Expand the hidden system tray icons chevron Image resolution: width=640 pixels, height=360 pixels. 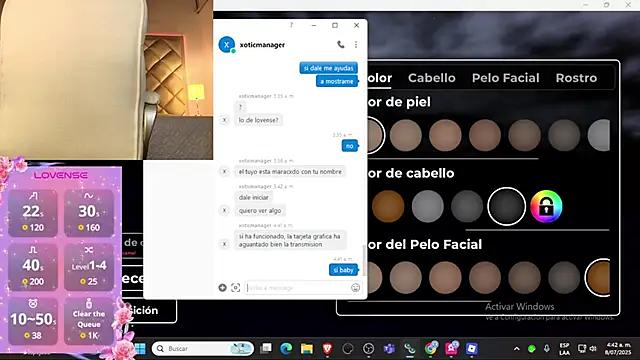tap(516, 349)
